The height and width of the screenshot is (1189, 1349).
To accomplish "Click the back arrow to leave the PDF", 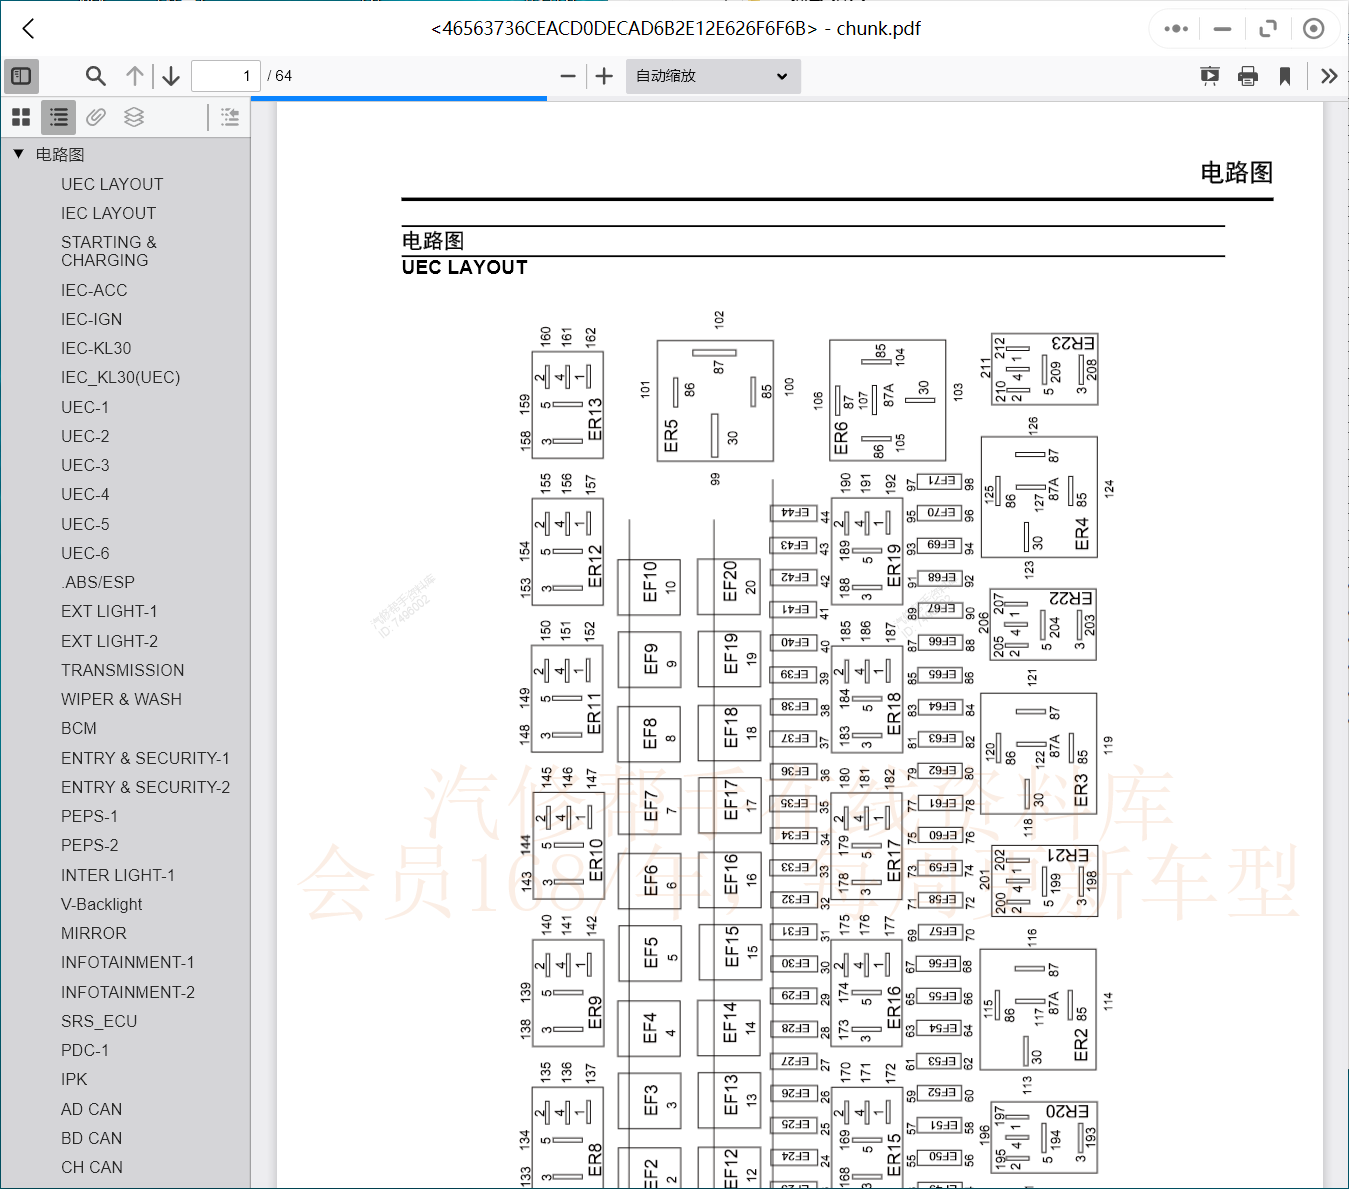I will pyautogui.click(x=27, y=29).
